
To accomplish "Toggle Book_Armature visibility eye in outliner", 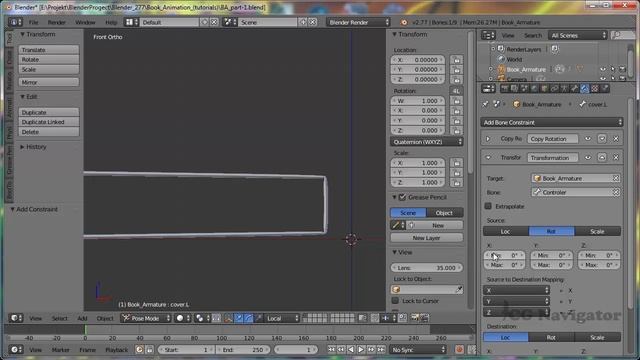I will tap(603, 69).
